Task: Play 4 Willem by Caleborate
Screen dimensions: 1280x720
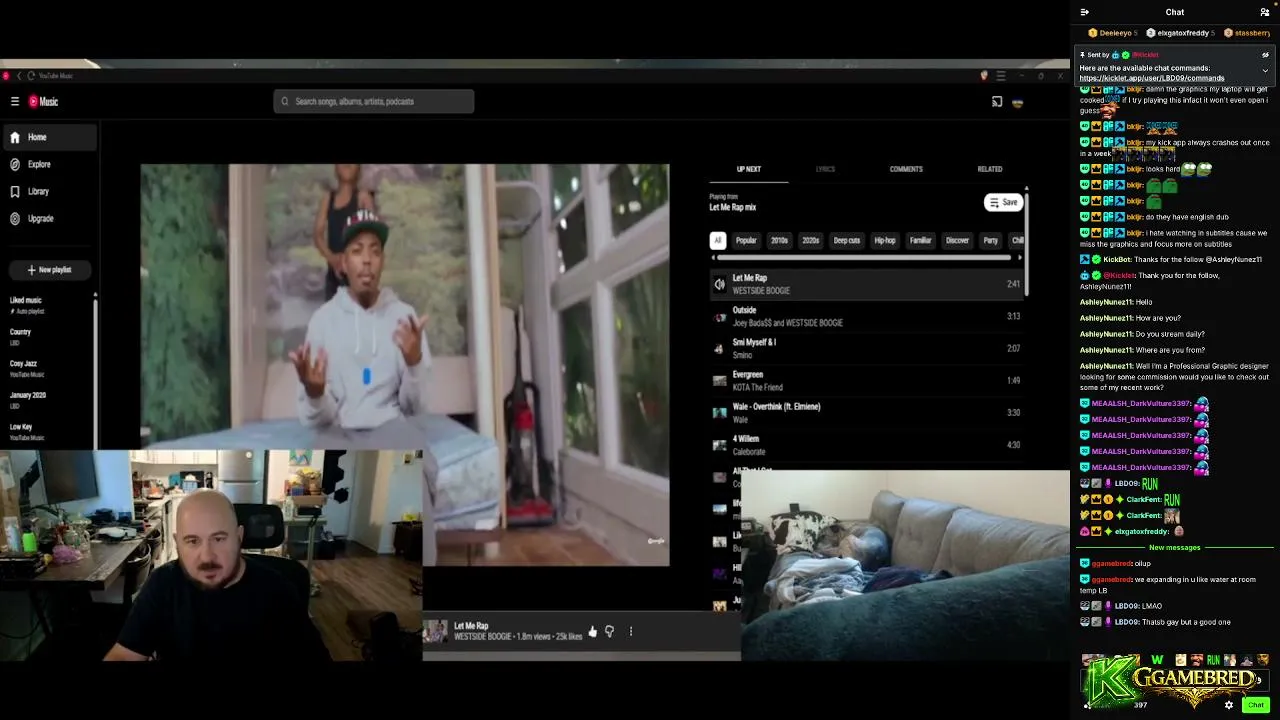Action: [866, 445]
